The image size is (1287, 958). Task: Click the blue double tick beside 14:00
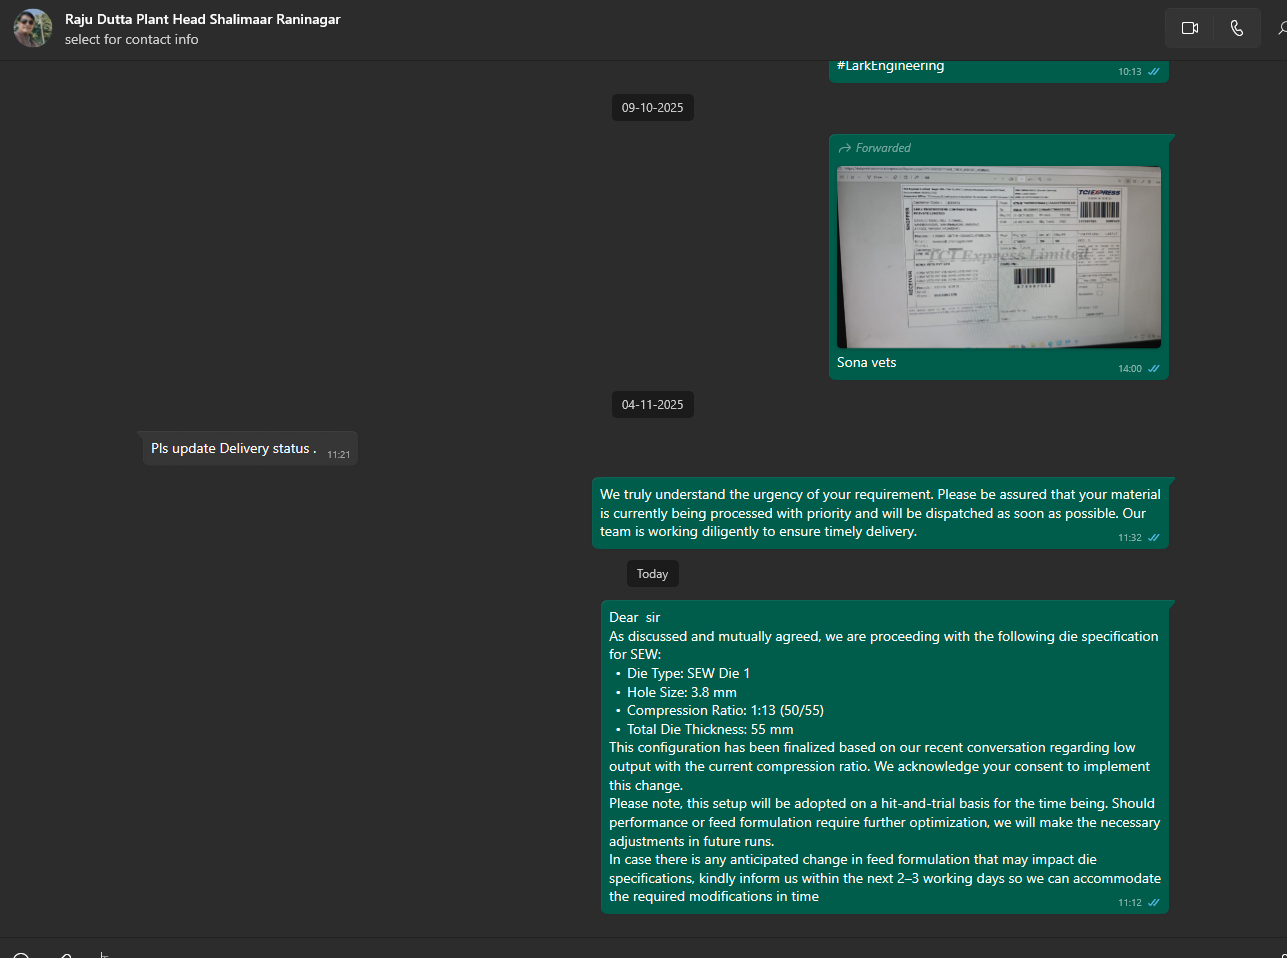pyautogui.click(x=1154, y=369)
